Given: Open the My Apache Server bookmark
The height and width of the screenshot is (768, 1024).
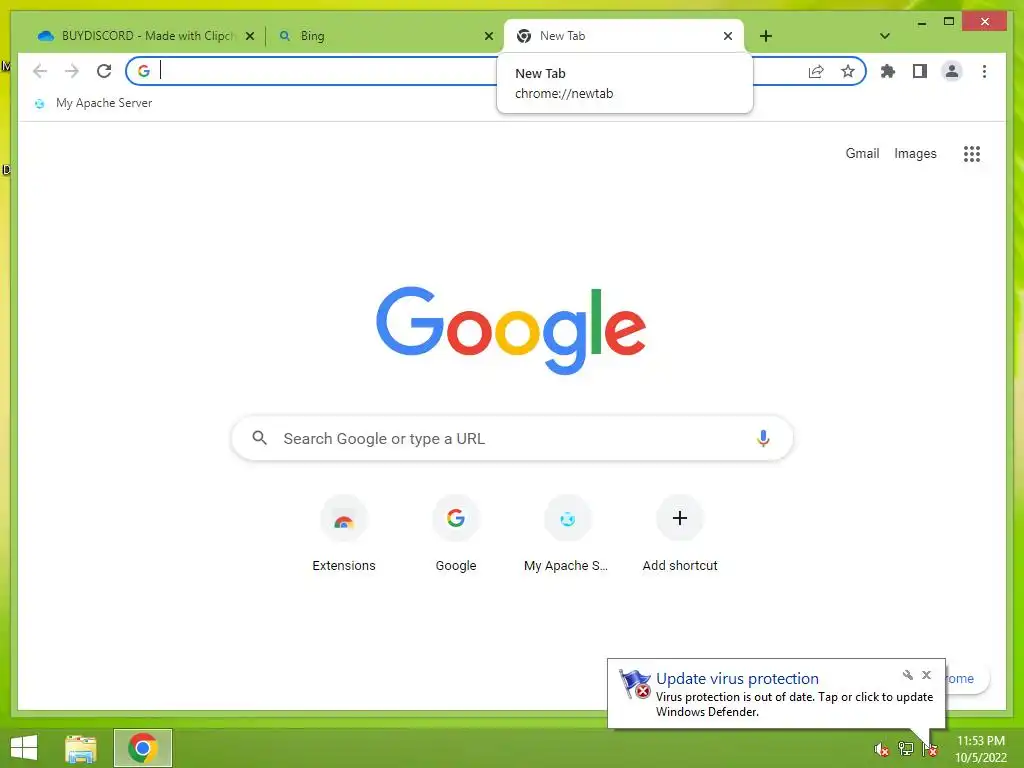Looking at the screenshot, I should point(94,103).
